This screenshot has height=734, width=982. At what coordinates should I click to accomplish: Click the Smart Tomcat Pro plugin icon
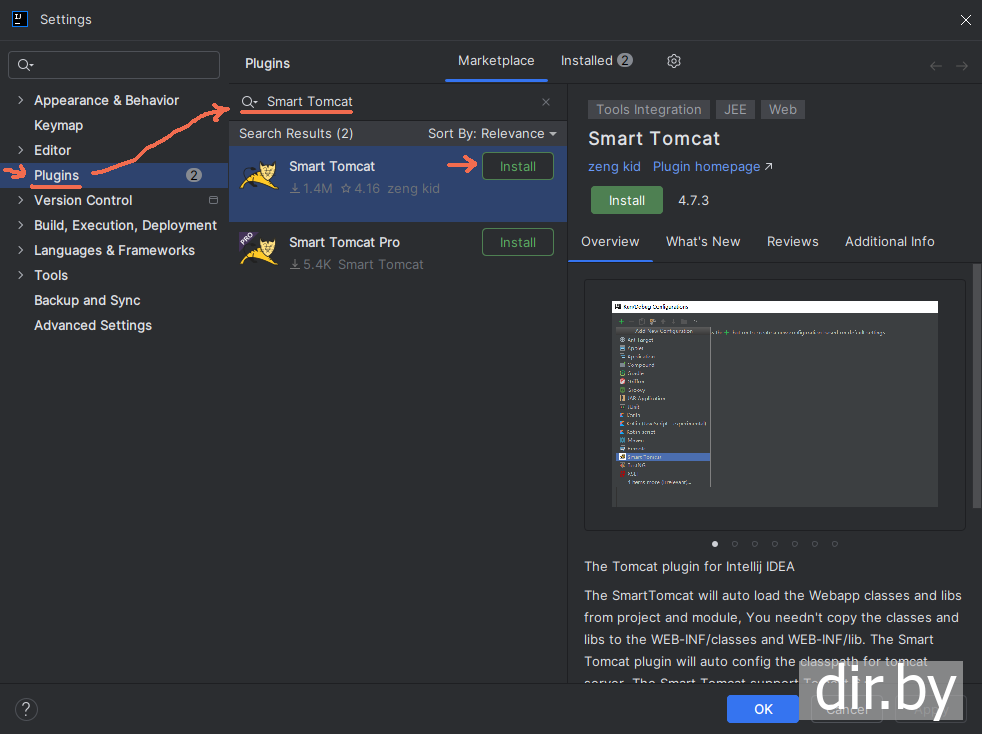pos(258,249)
